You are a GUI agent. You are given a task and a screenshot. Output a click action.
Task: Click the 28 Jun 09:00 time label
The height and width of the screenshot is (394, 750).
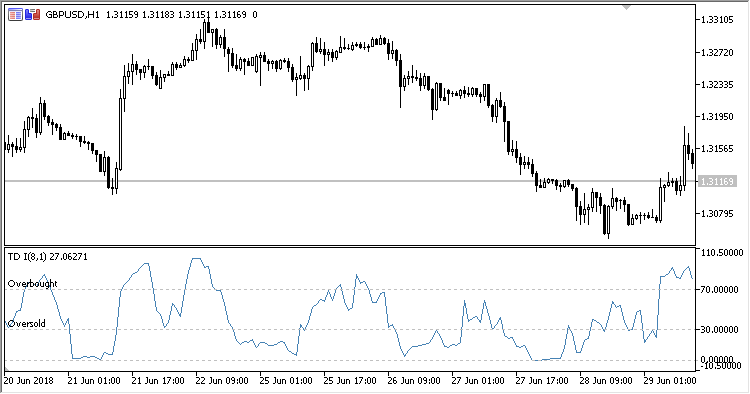pos(607,381)
